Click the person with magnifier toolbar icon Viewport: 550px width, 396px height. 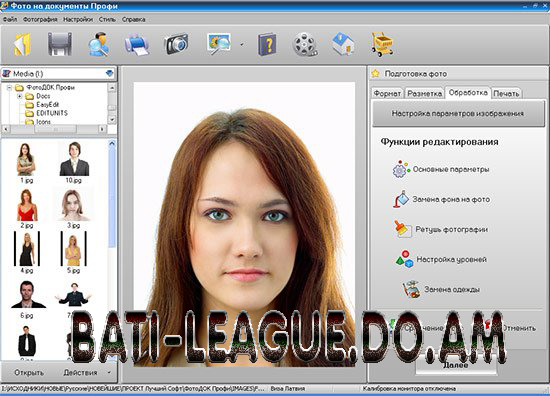pyautogui.click(x=99, y=44)
